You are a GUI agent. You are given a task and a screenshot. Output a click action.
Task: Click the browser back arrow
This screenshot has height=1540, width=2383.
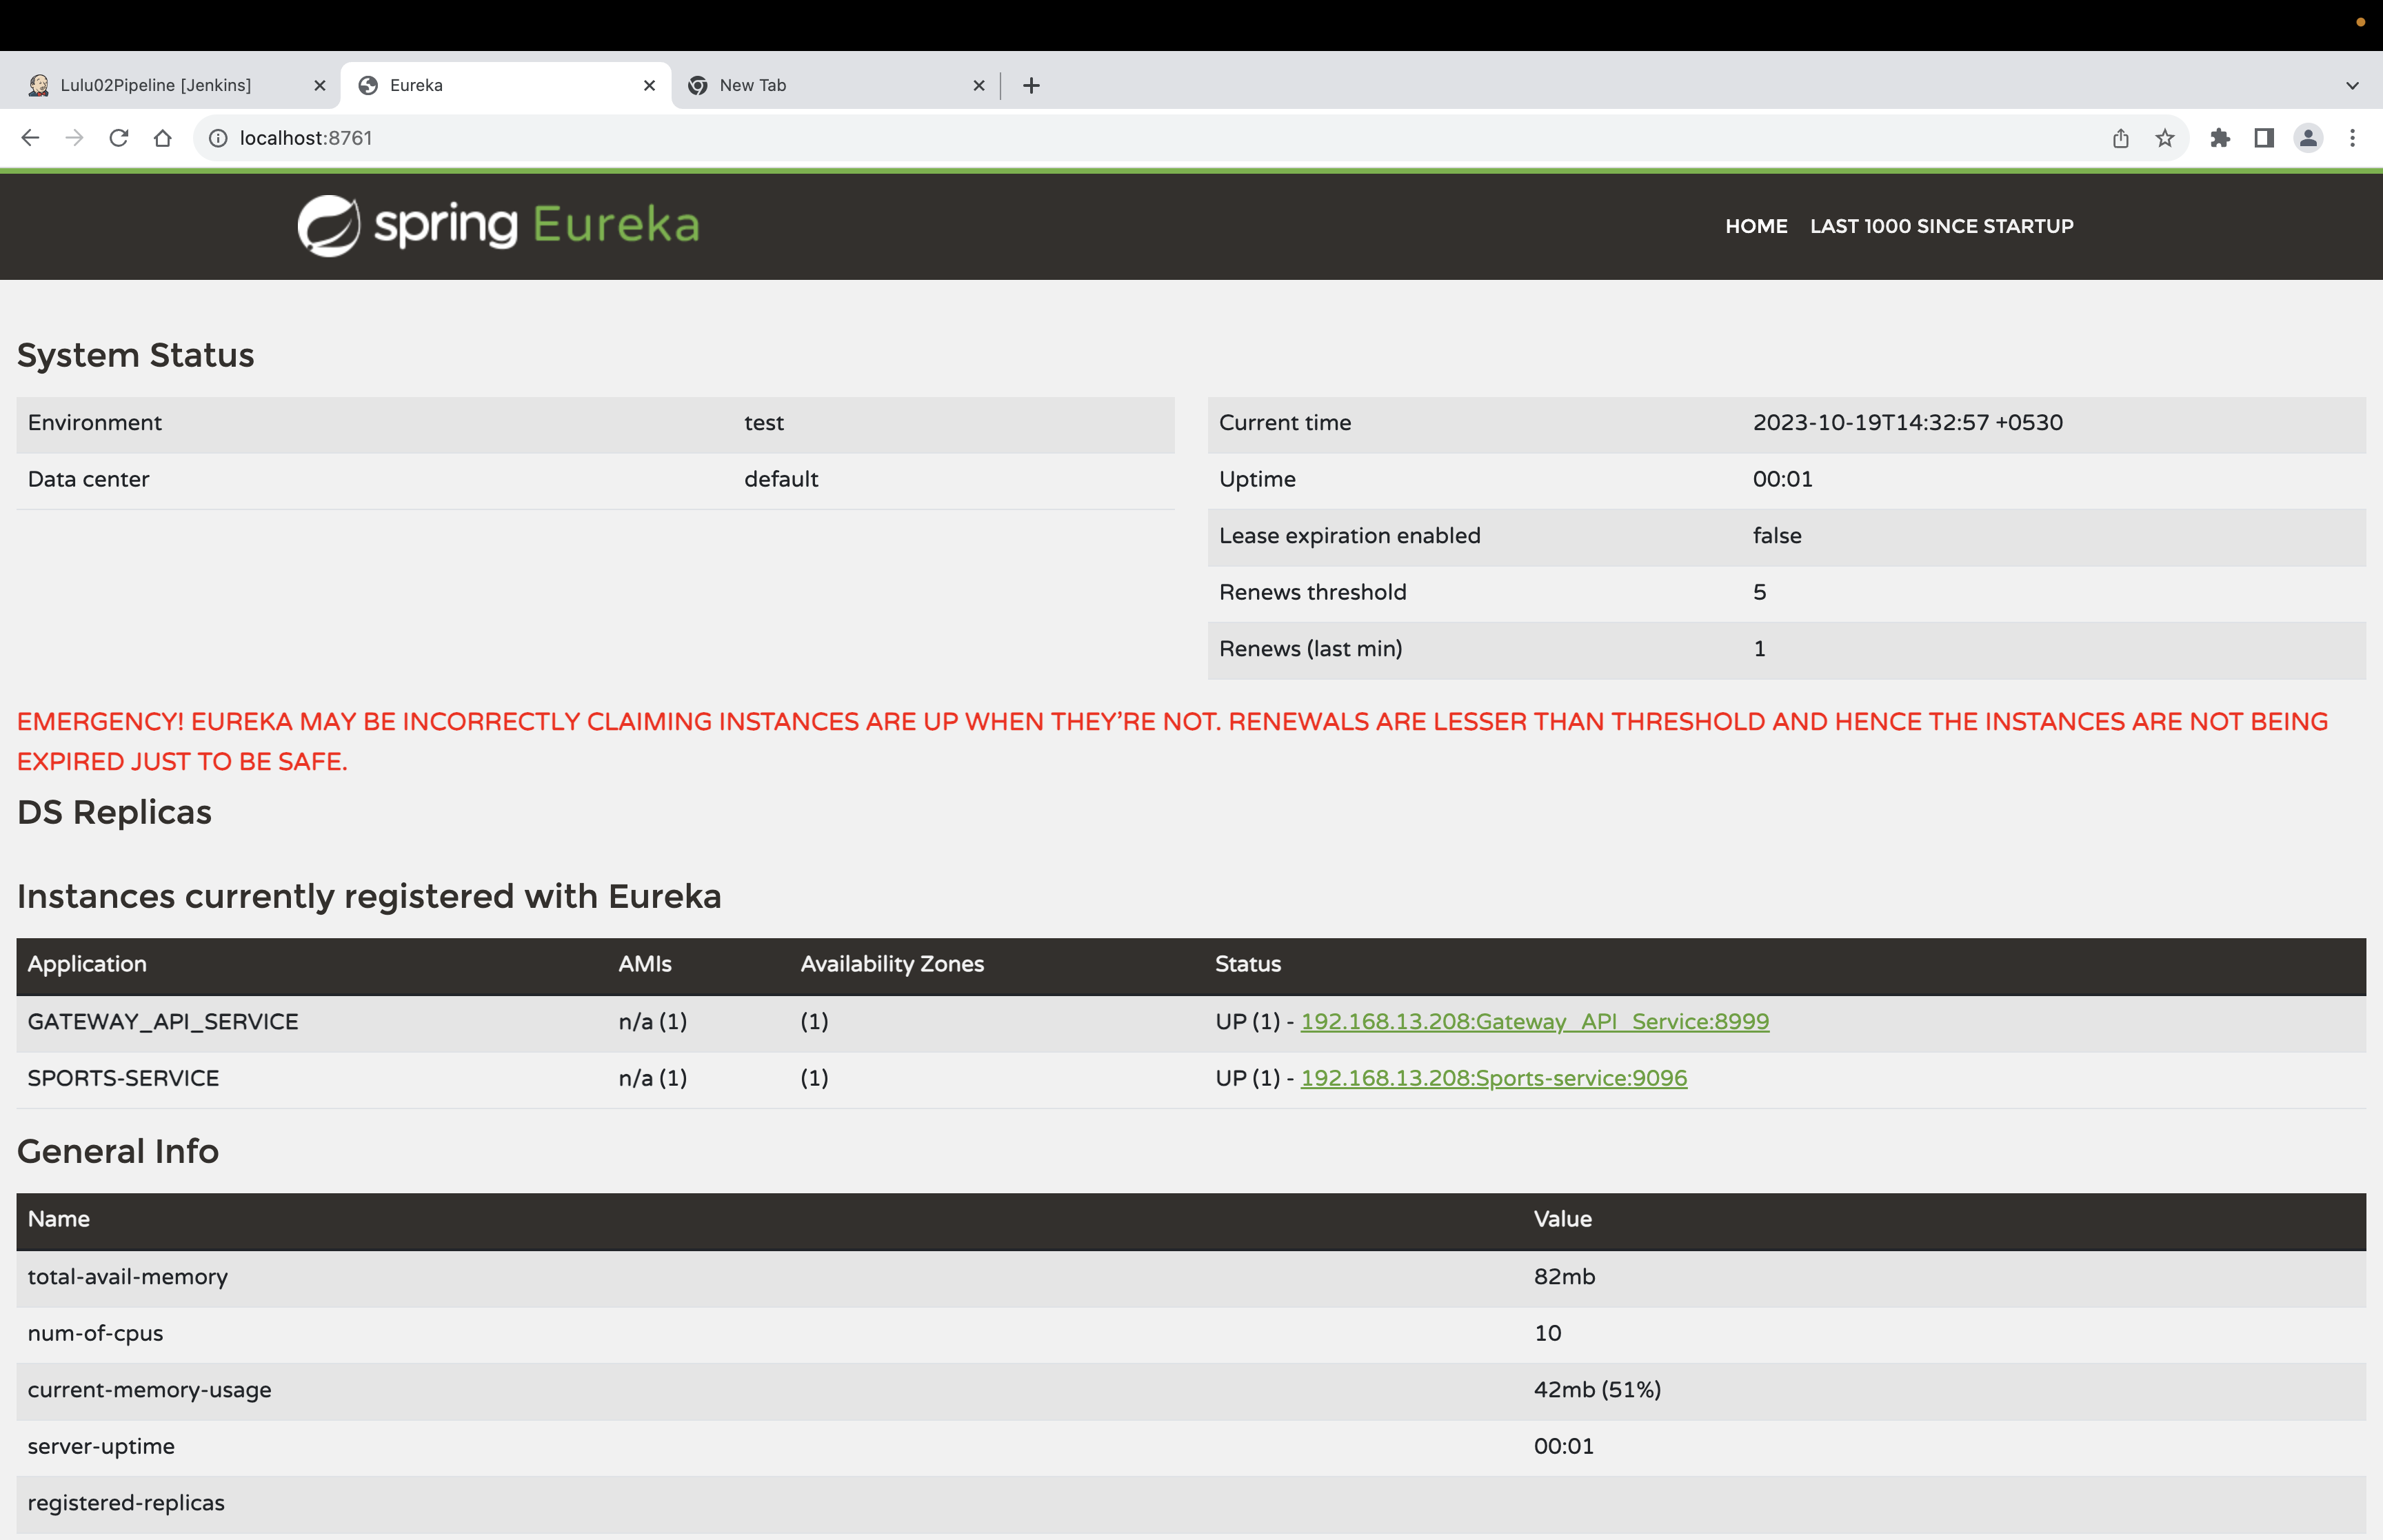pos(30,138)
